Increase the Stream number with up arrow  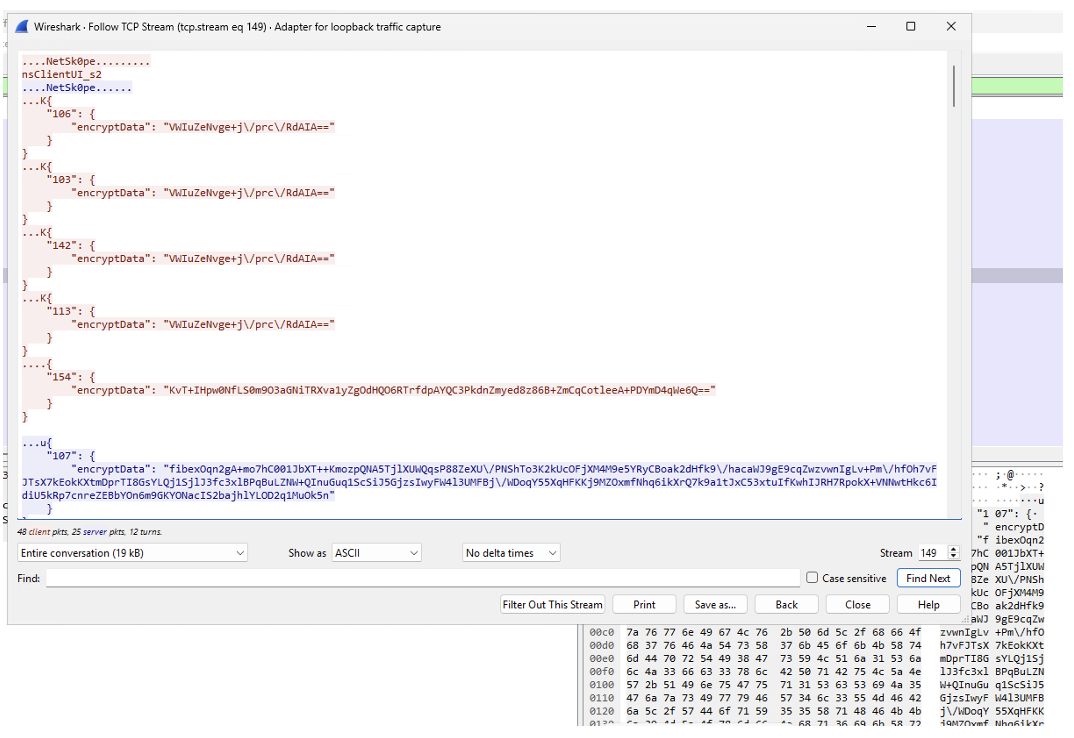(953, 549)
